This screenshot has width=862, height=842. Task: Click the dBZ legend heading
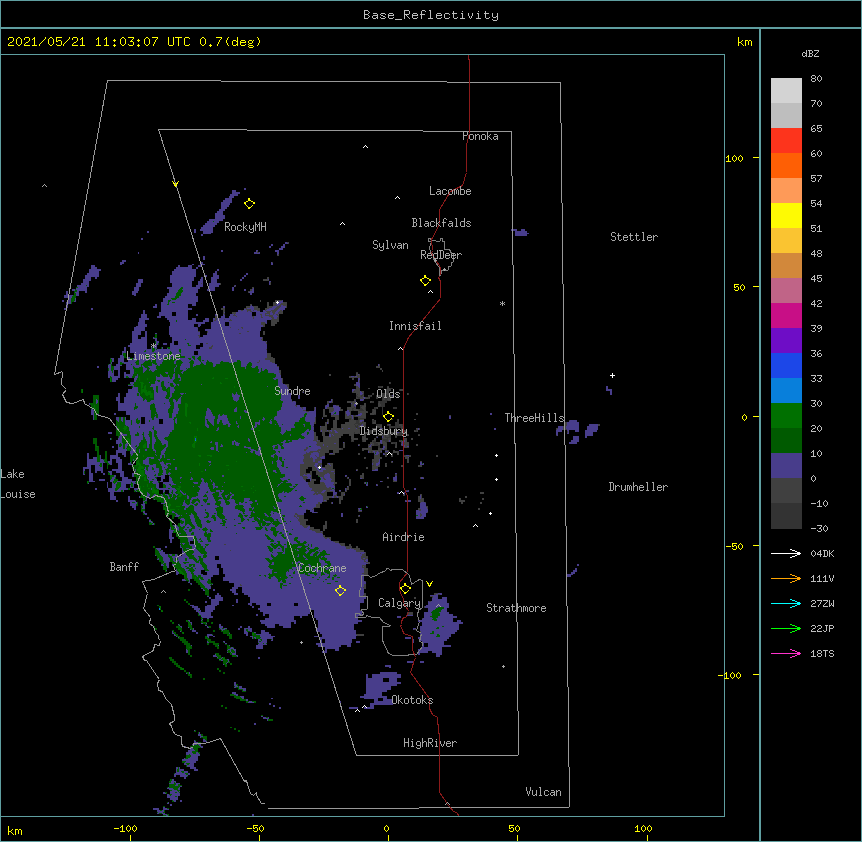(810, 53)
